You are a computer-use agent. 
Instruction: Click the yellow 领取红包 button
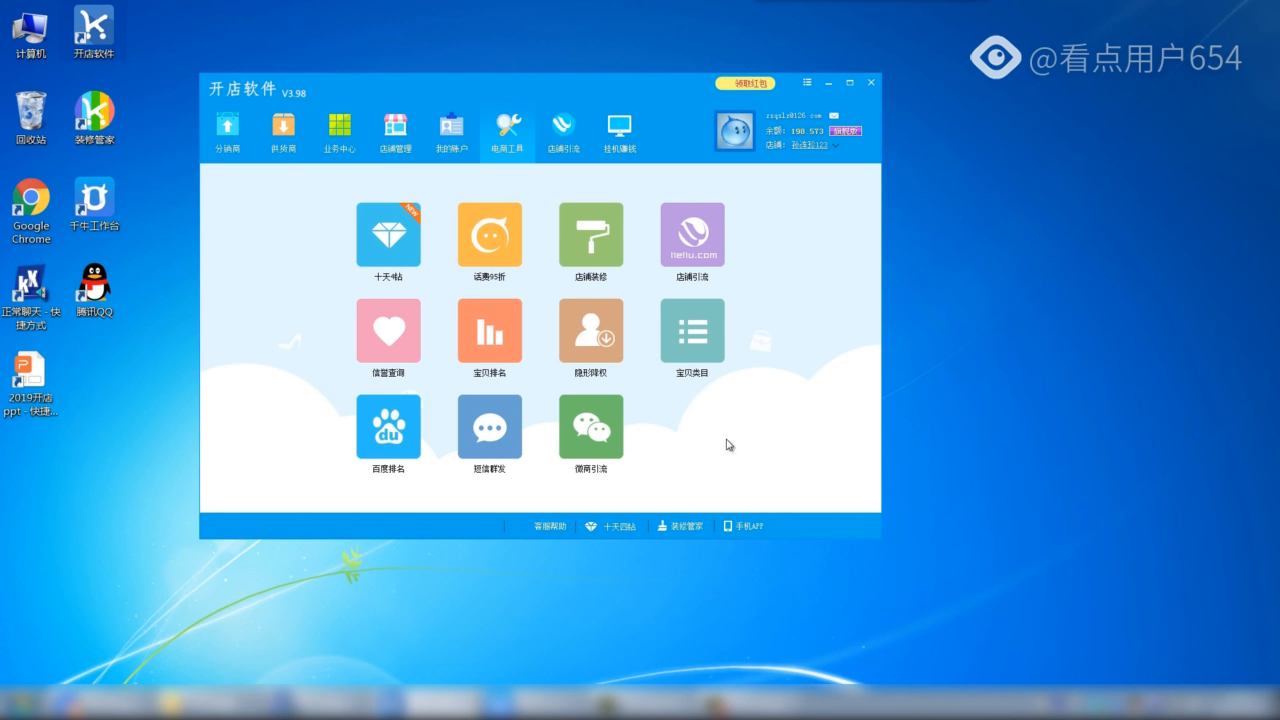[745, 84]
